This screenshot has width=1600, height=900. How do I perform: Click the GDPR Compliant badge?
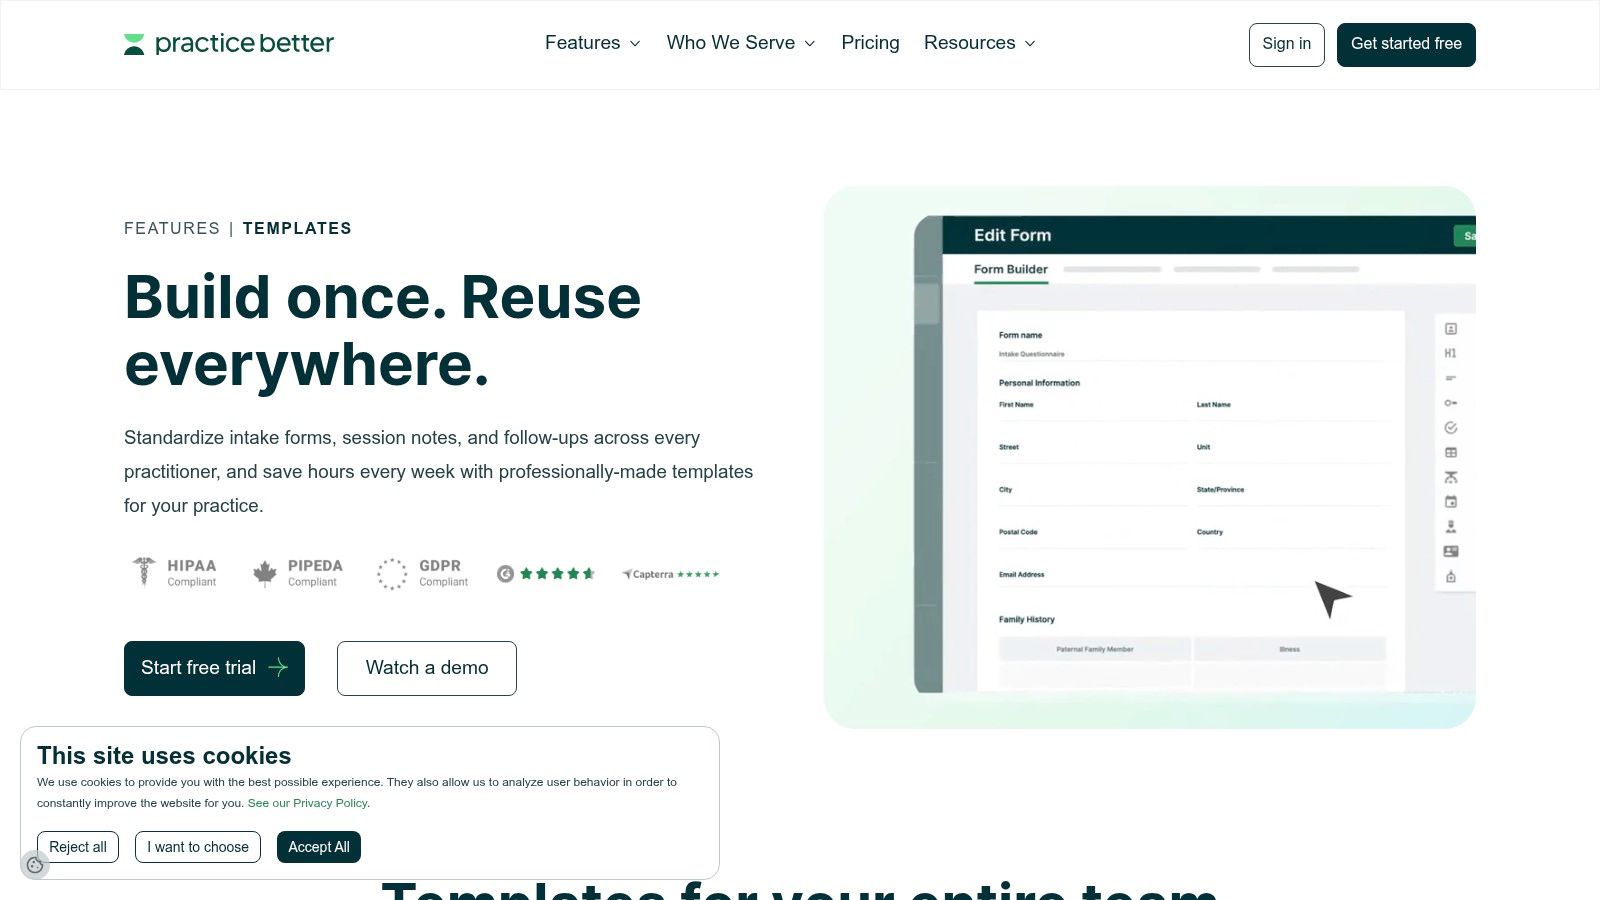coord(422,573)
